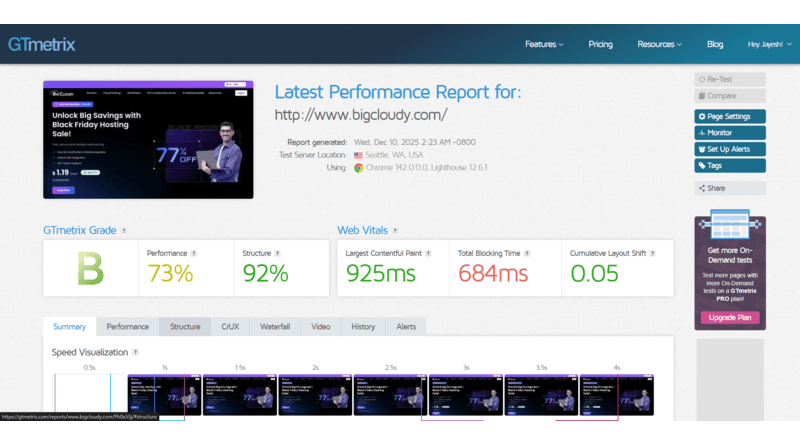Click the Upgrade Plan button
The image size is (800, 445).
point(730,318)
